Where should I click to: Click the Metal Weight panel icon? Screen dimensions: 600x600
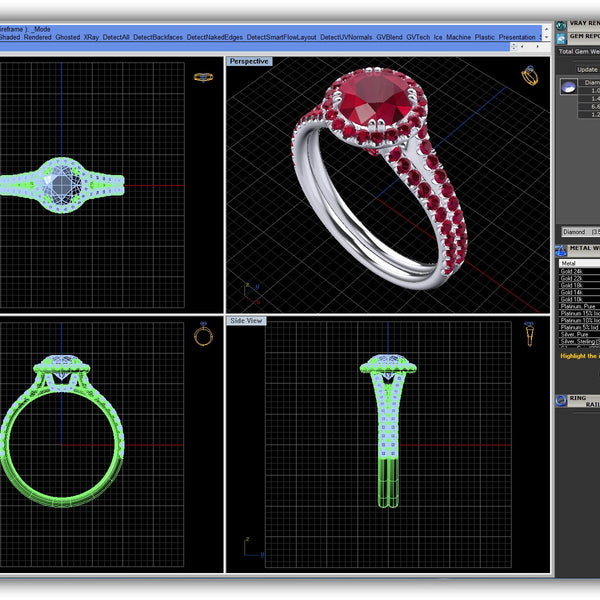click(561, 248)
